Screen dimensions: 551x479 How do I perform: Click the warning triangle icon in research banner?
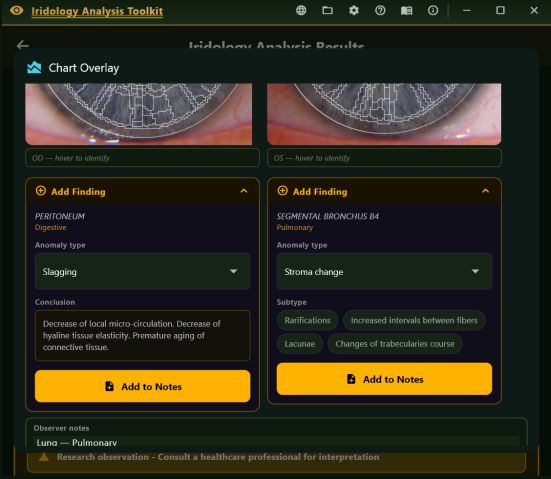tap(44, 457)
